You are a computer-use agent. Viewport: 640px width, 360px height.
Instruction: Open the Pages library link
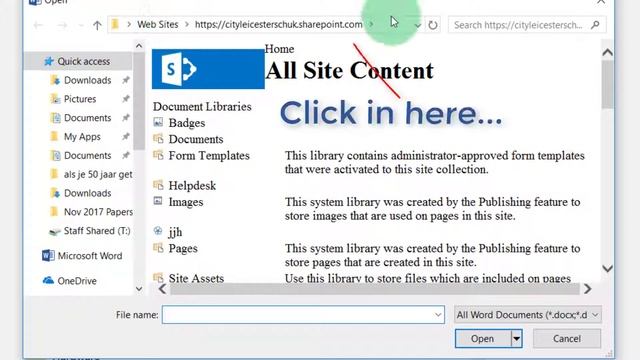pos(183,249)
